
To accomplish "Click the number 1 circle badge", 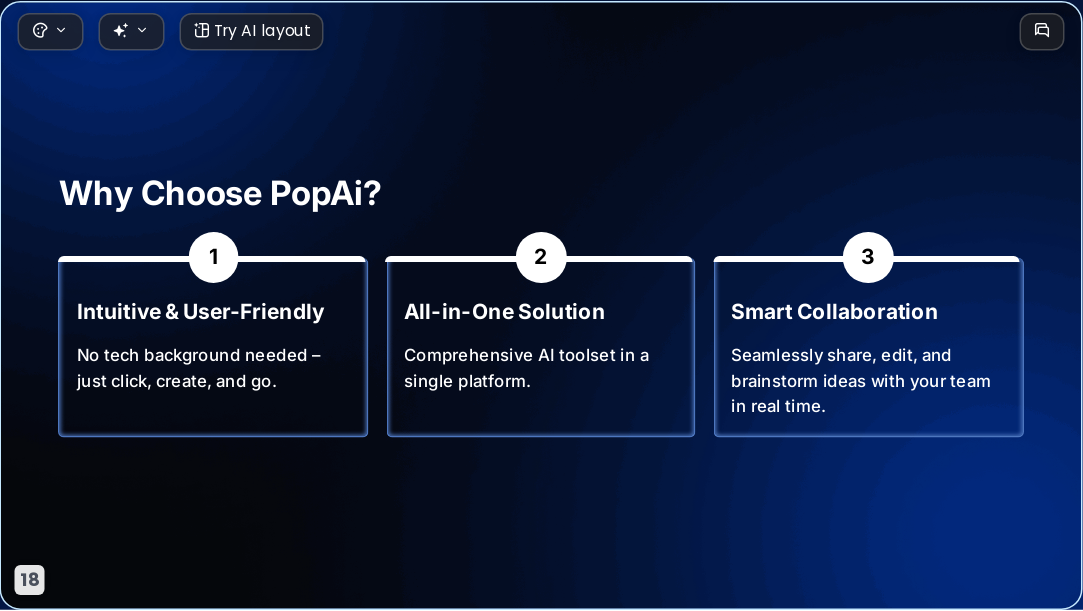I will [x=213, y=257].
